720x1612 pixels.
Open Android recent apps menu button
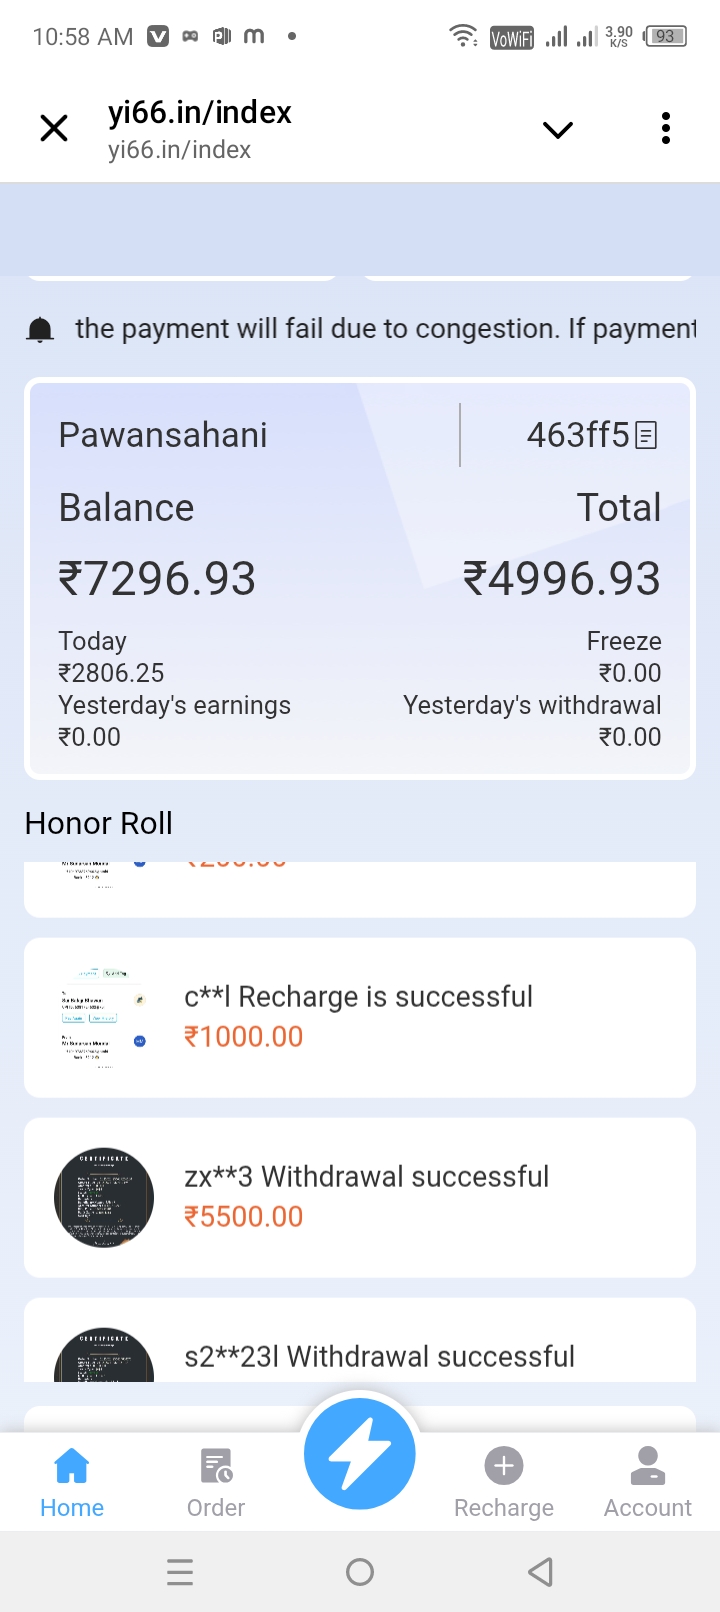coord(180,1572)
